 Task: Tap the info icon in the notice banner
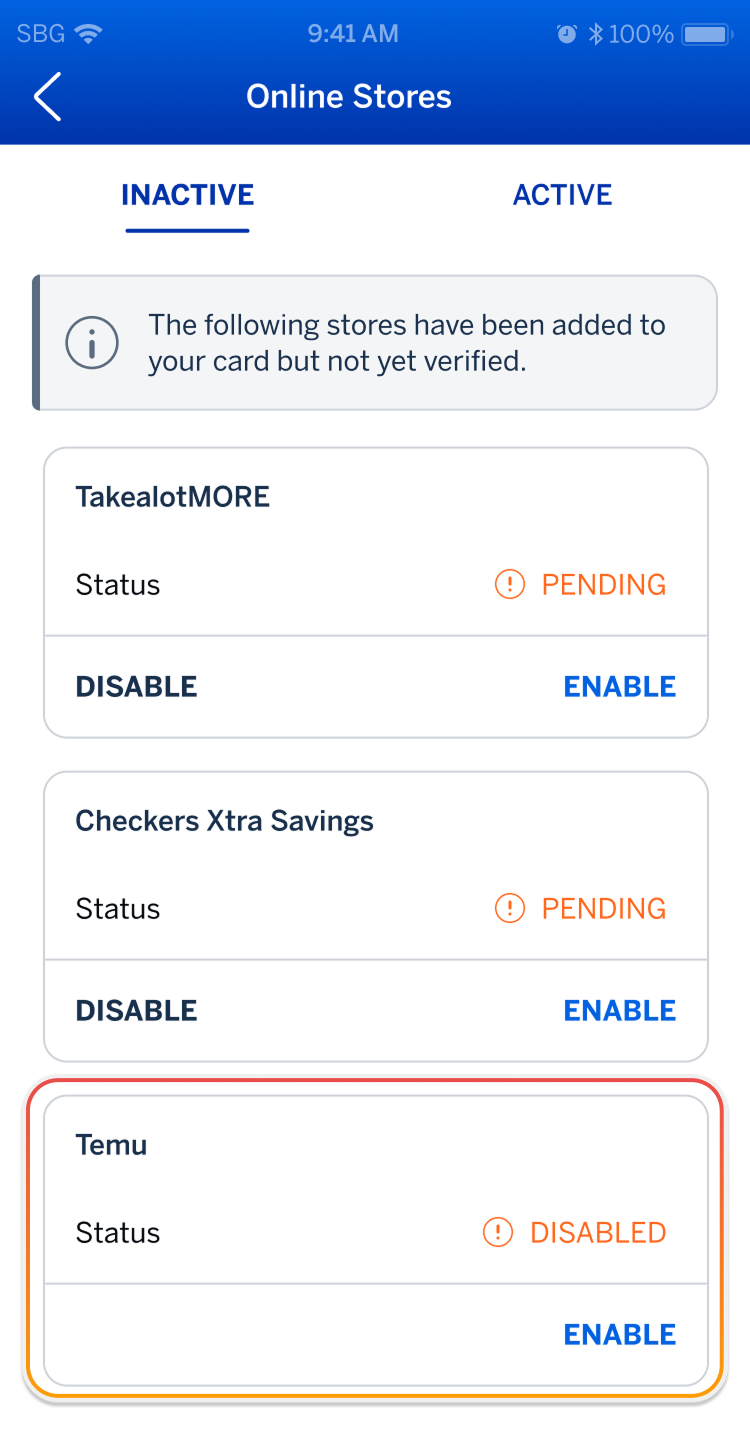coord(92,342)
